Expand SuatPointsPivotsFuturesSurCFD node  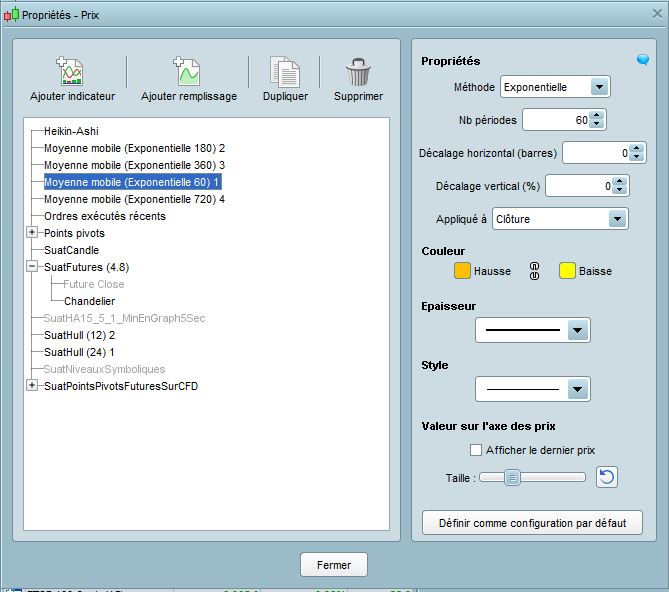tap(32, 385)
